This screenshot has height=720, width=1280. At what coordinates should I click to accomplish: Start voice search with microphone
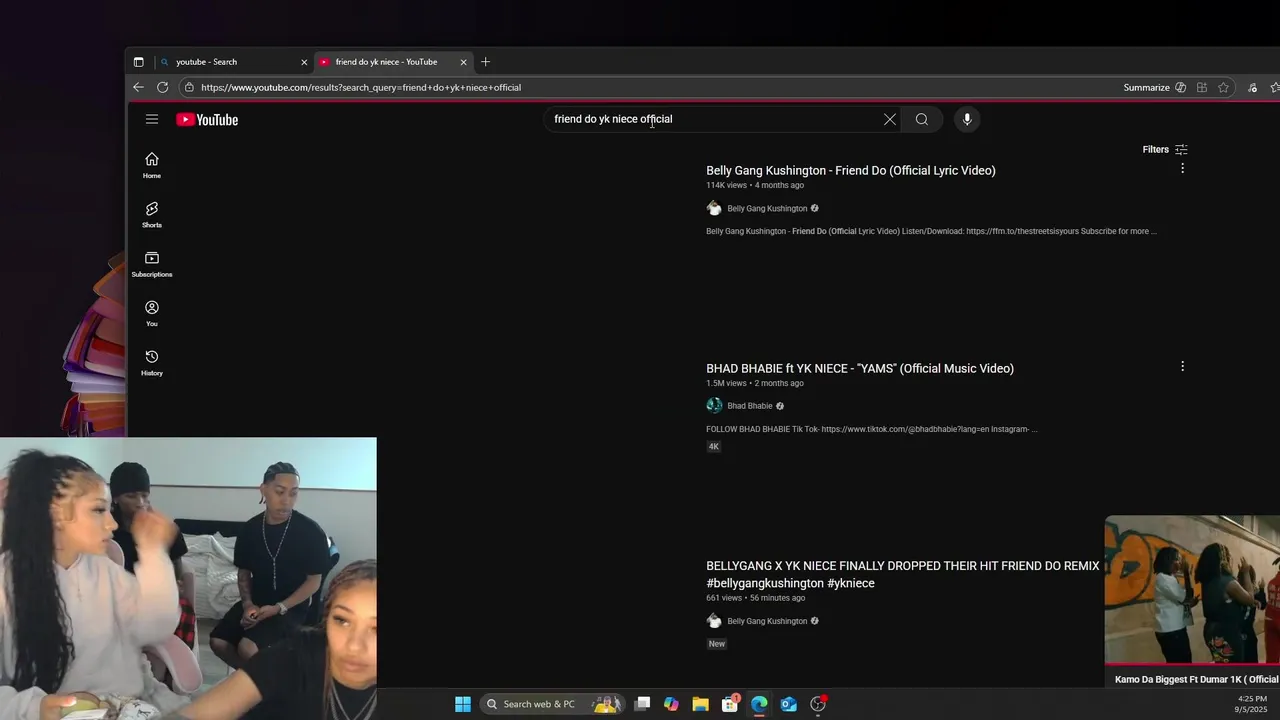(x=967, y=119)
